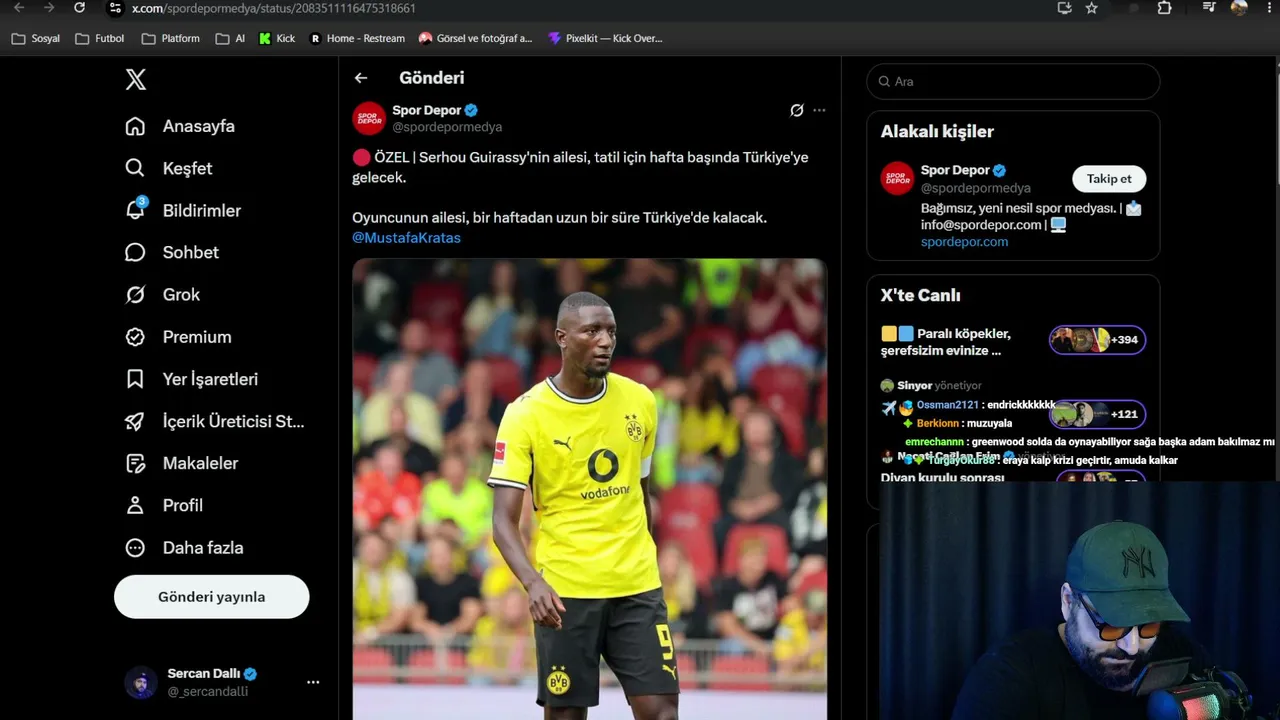Open site information icon in address bar
Screen dimensions: 1280x720
click(115, 8)
